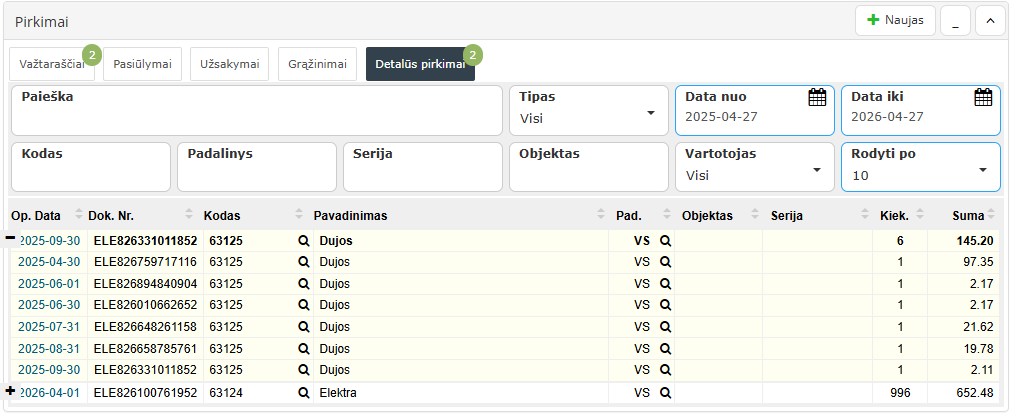Viewport: 1016px width, 417px height.
Task: Click into the Paieška search field
Action: pyautogui.click(x=257, y=118)
